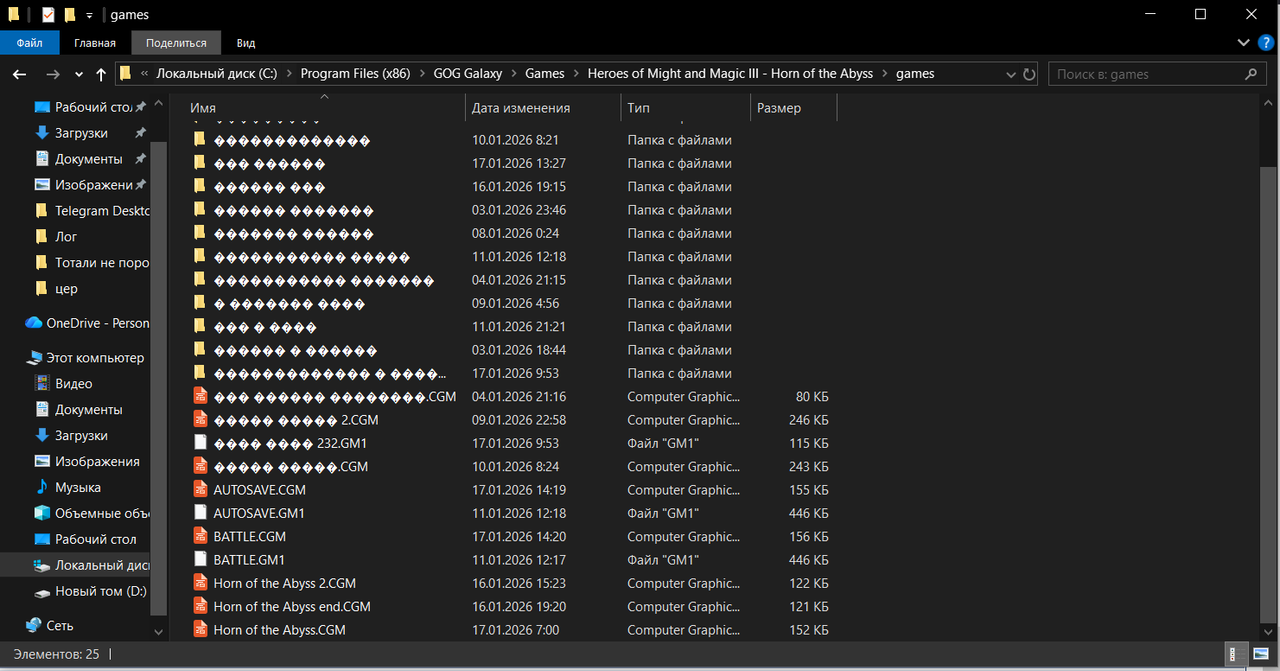Click the icon of Horn of the Abyss.CGM
1280x671 pixels.
click(200, 630)
